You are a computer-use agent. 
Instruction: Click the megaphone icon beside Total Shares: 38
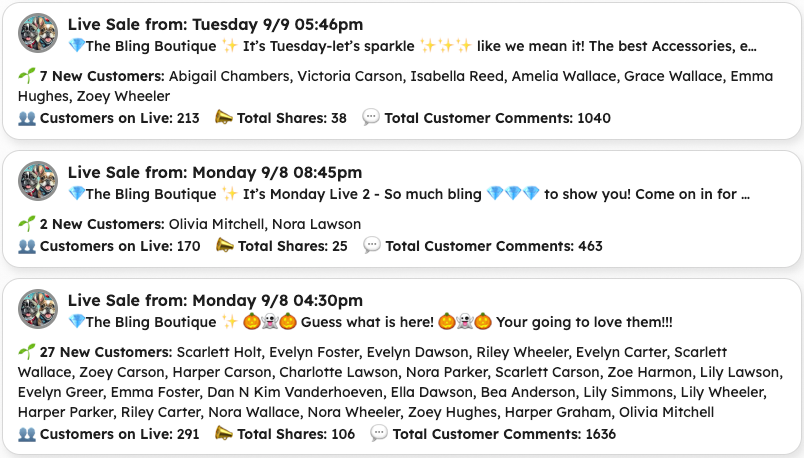pyautogui.click(x=223, y=118)
